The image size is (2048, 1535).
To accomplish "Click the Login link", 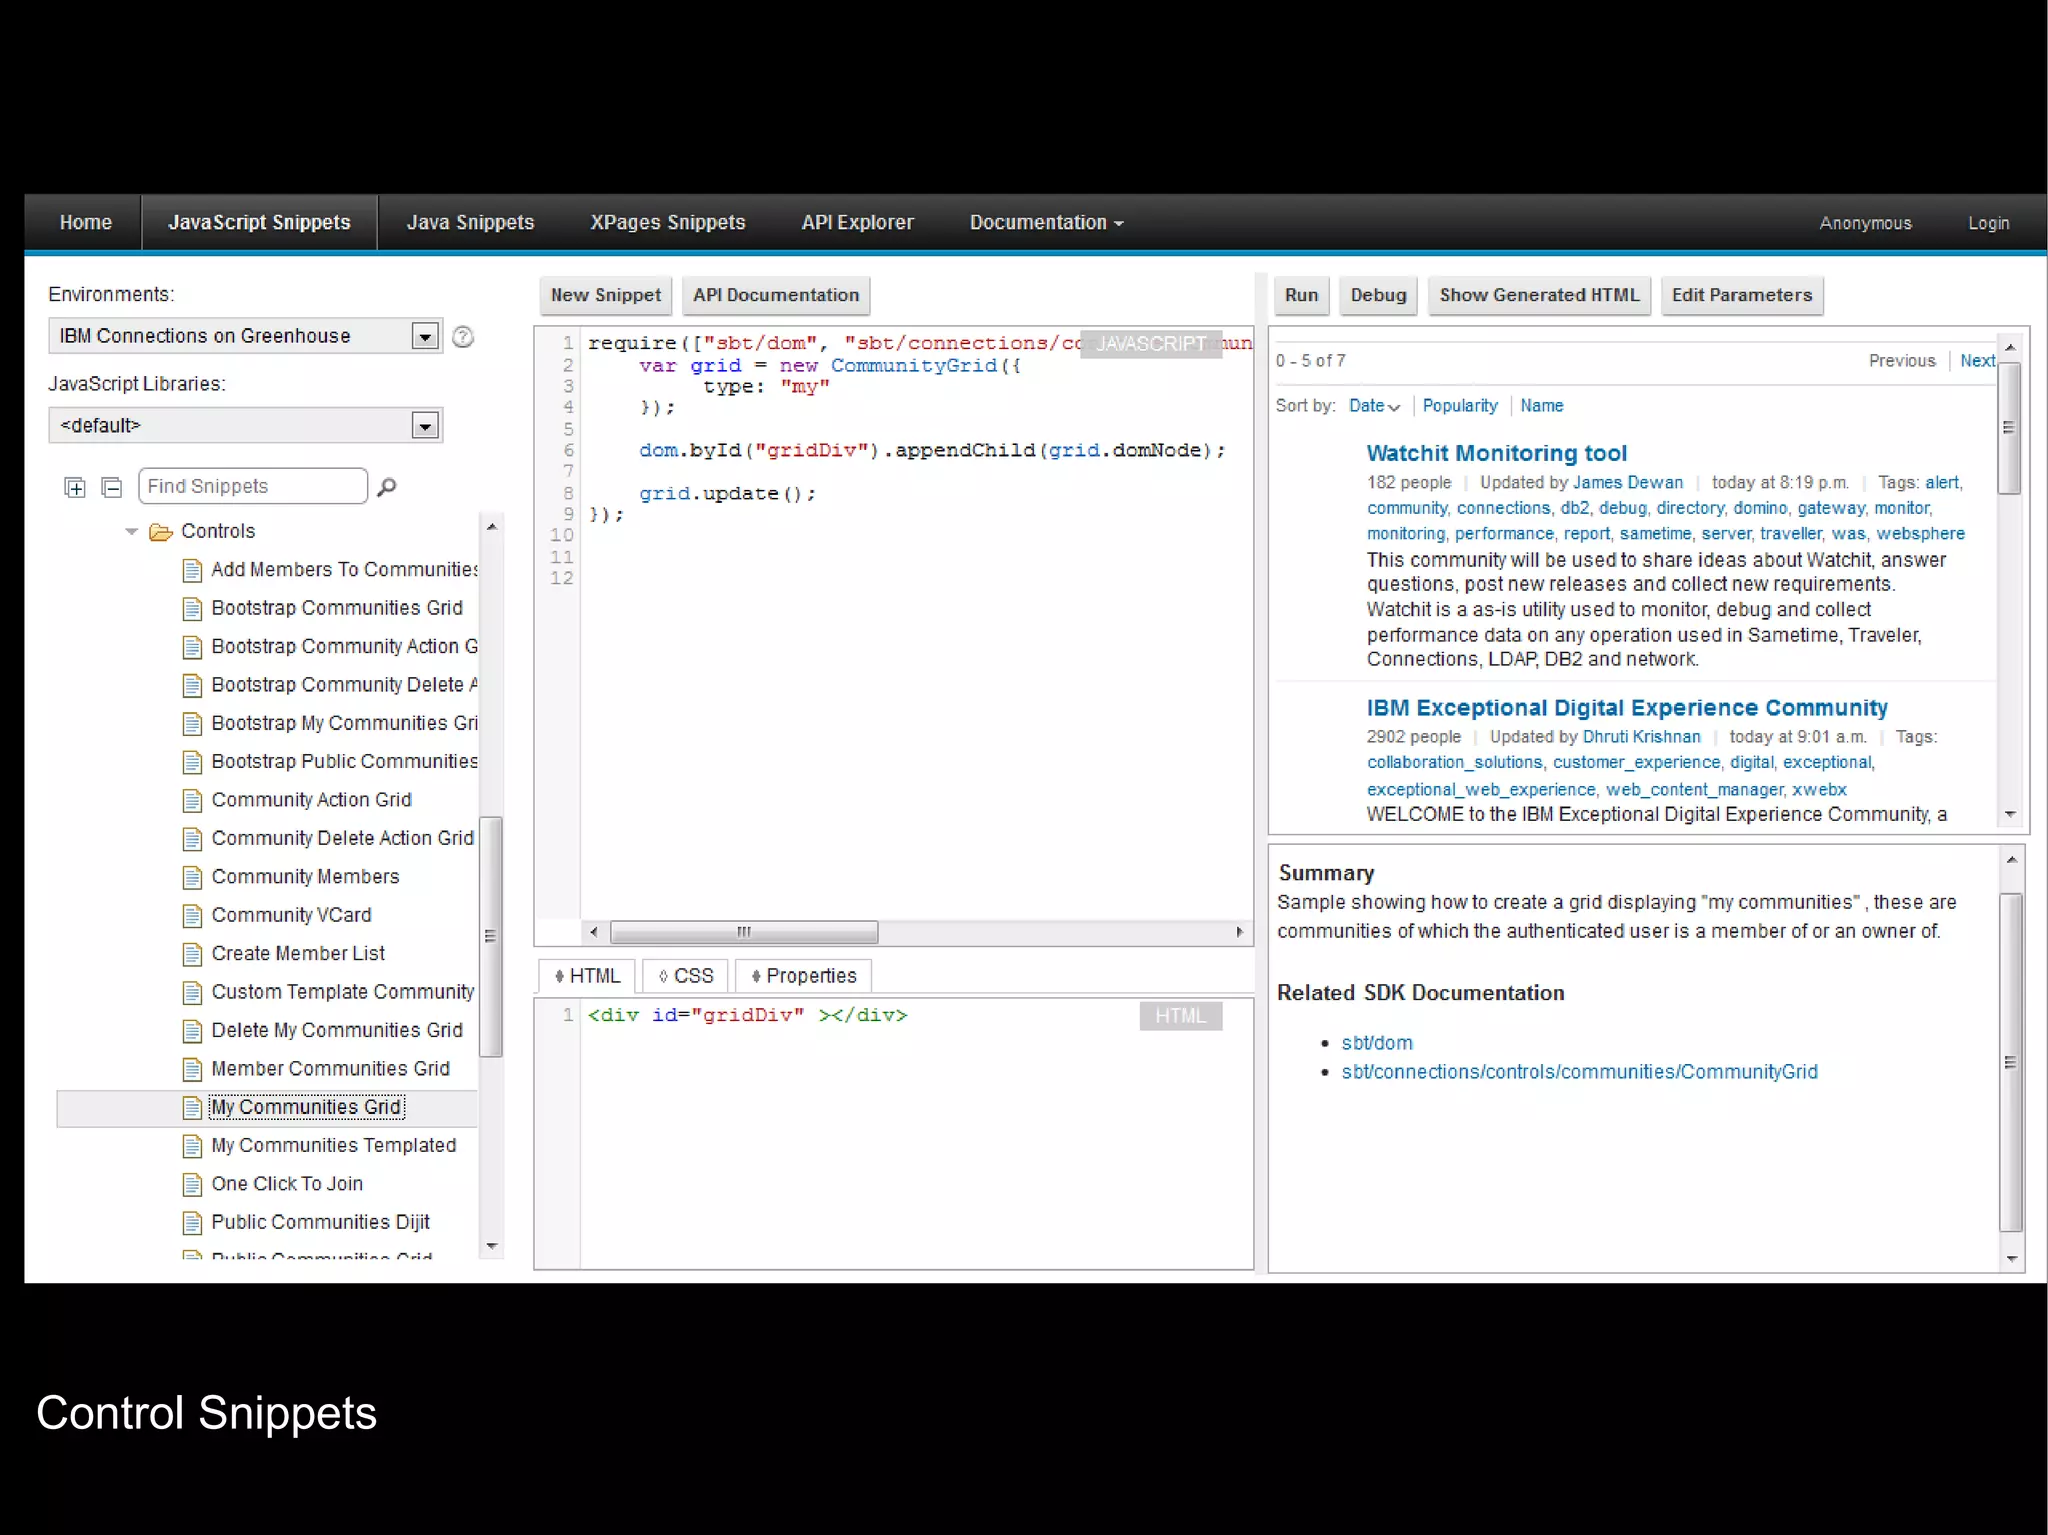I will point(1988,224).
